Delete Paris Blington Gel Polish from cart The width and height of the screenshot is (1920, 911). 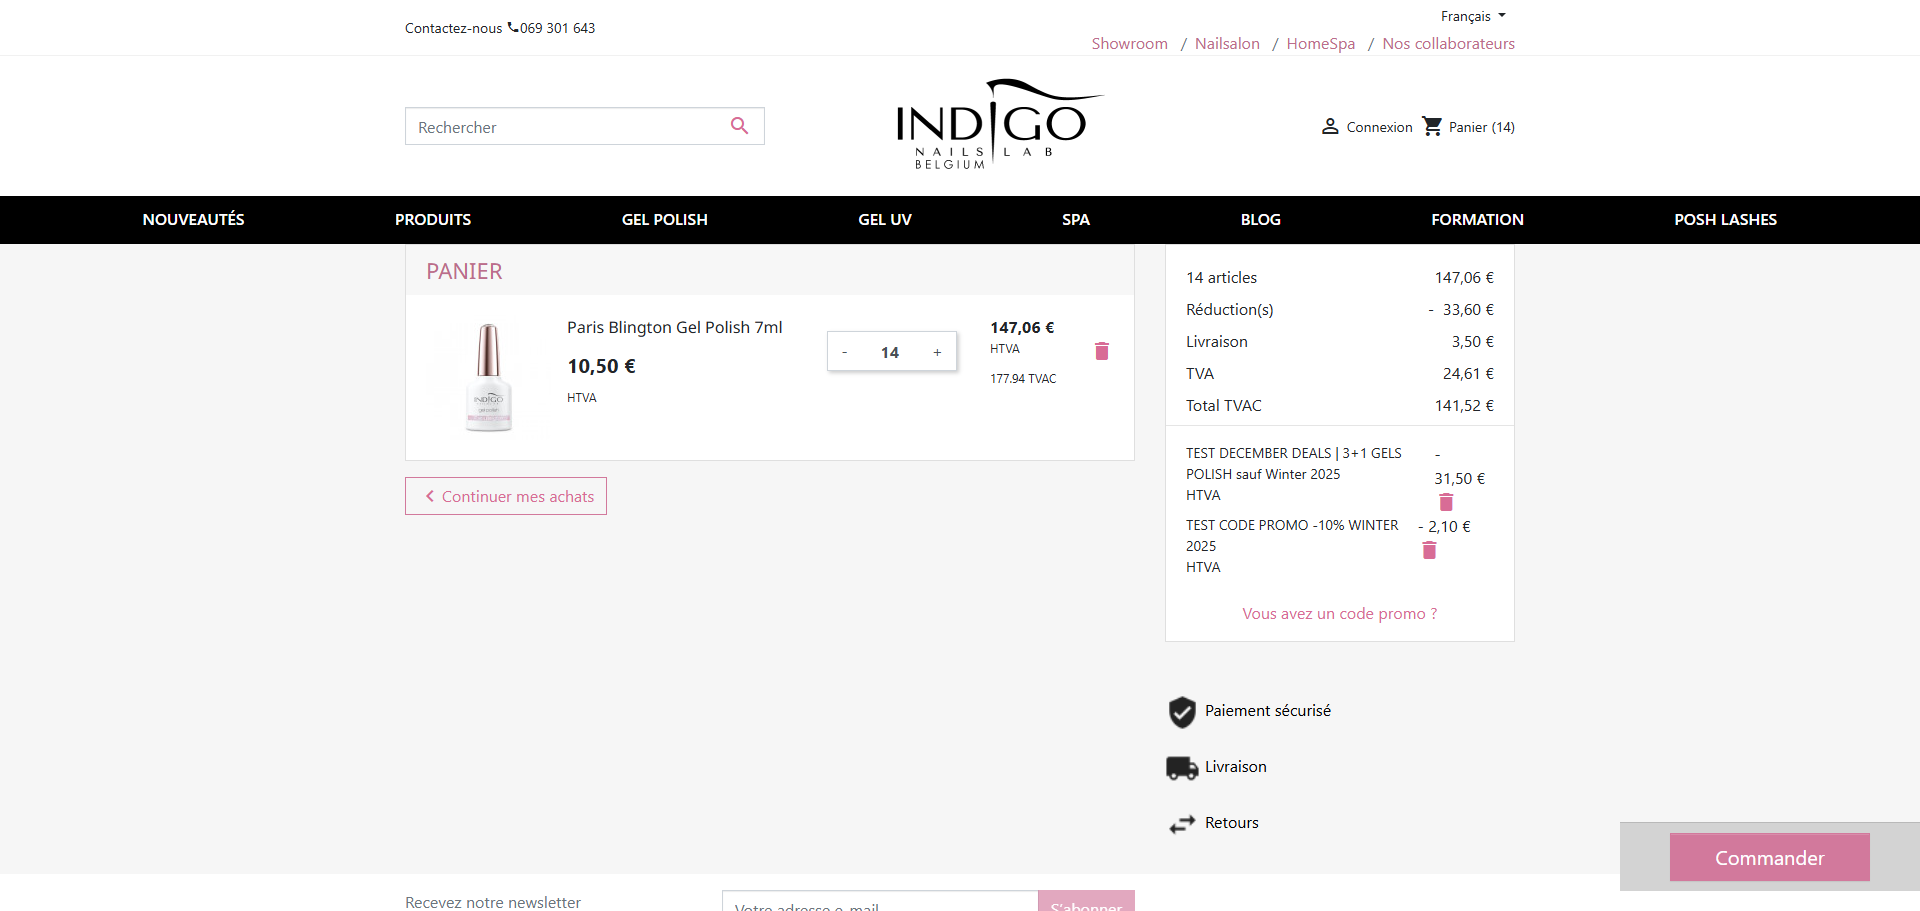click(1102, 351)
